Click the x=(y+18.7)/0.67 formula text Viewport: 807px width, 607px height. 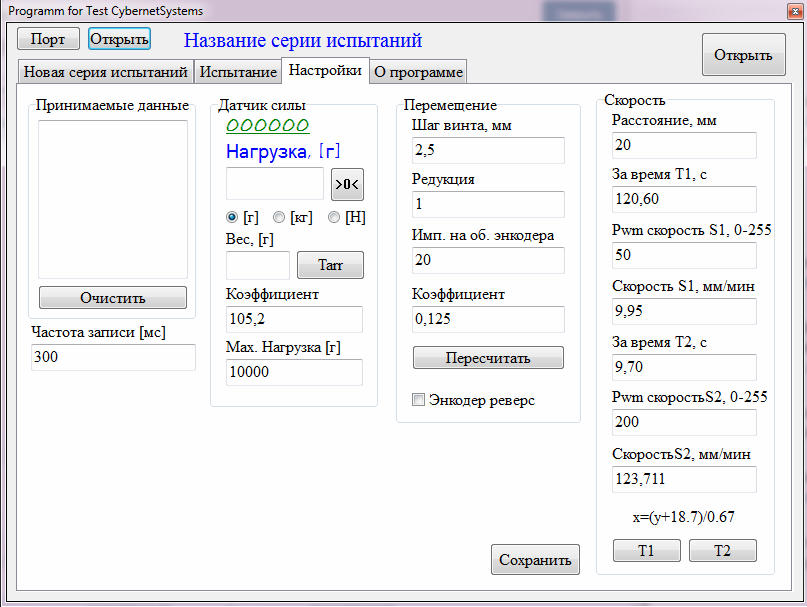[683, 517]
